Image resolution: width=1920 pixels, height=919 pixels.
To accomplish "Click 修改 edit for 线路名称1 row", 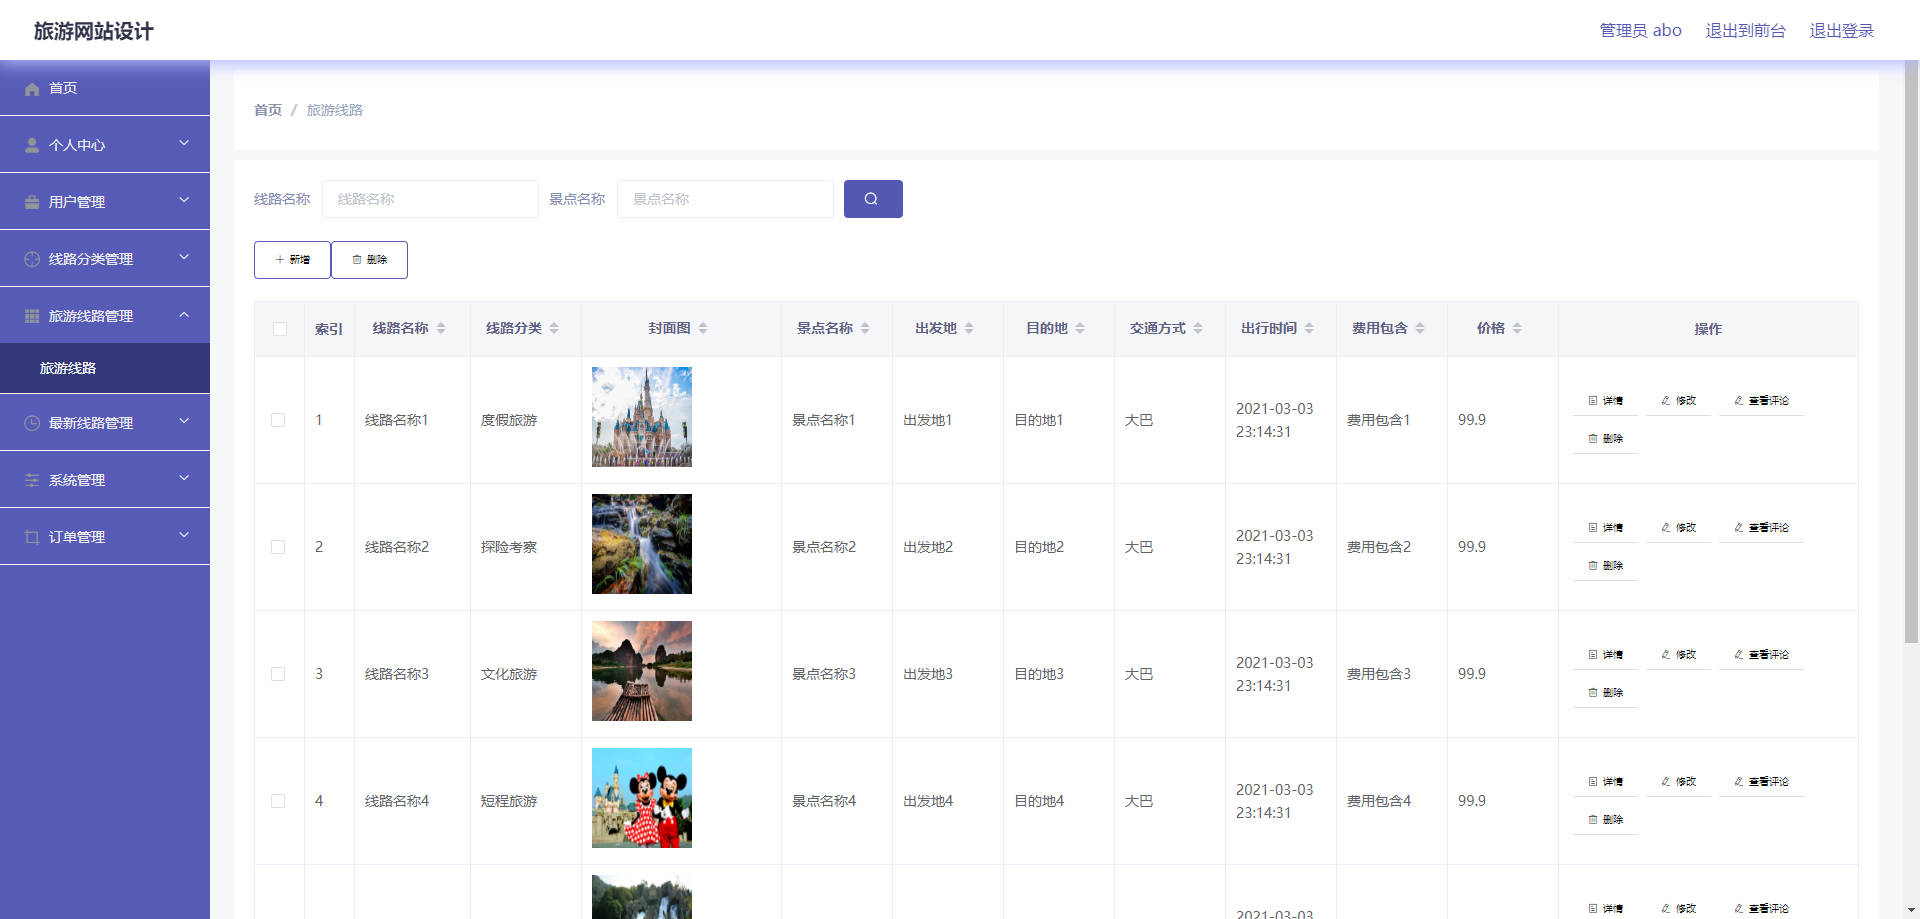I will [1678, 400].
